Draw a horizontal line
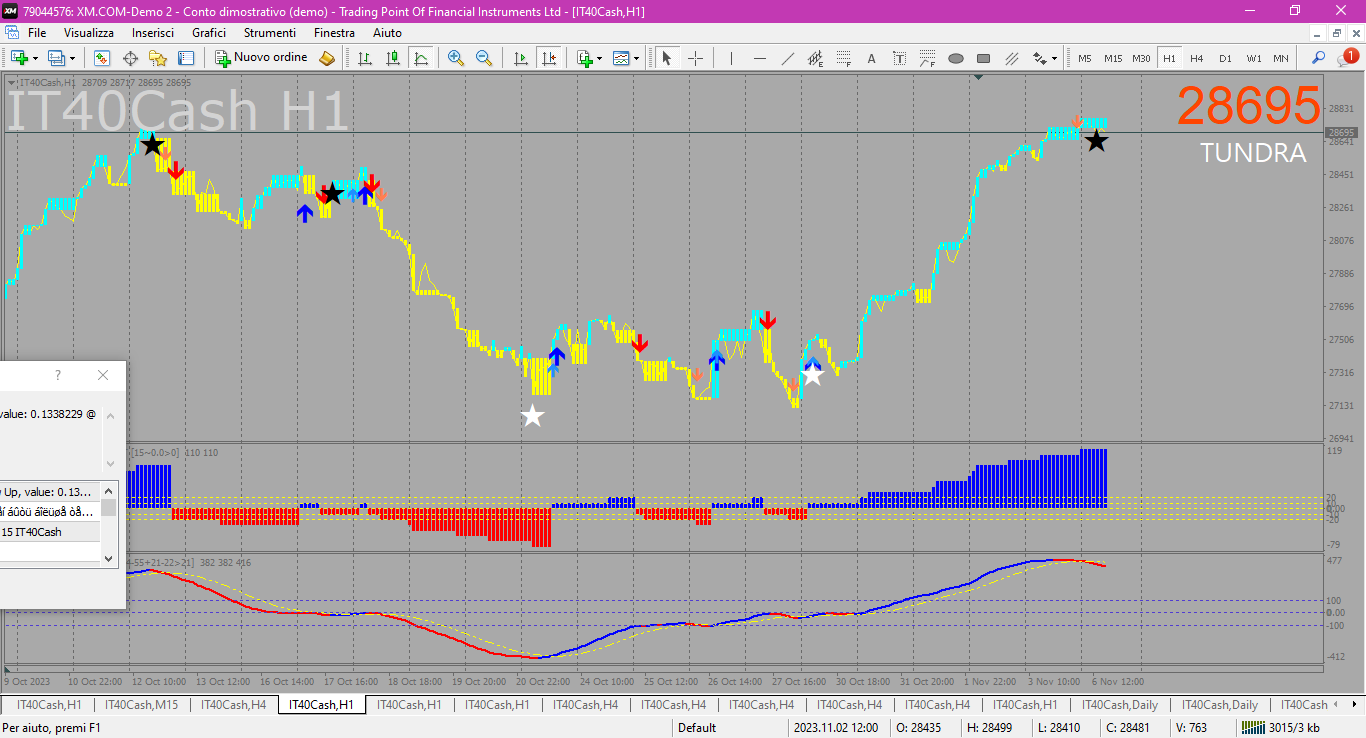The height and width of the screenshot is (738, 1366). [x=759, y=58]
